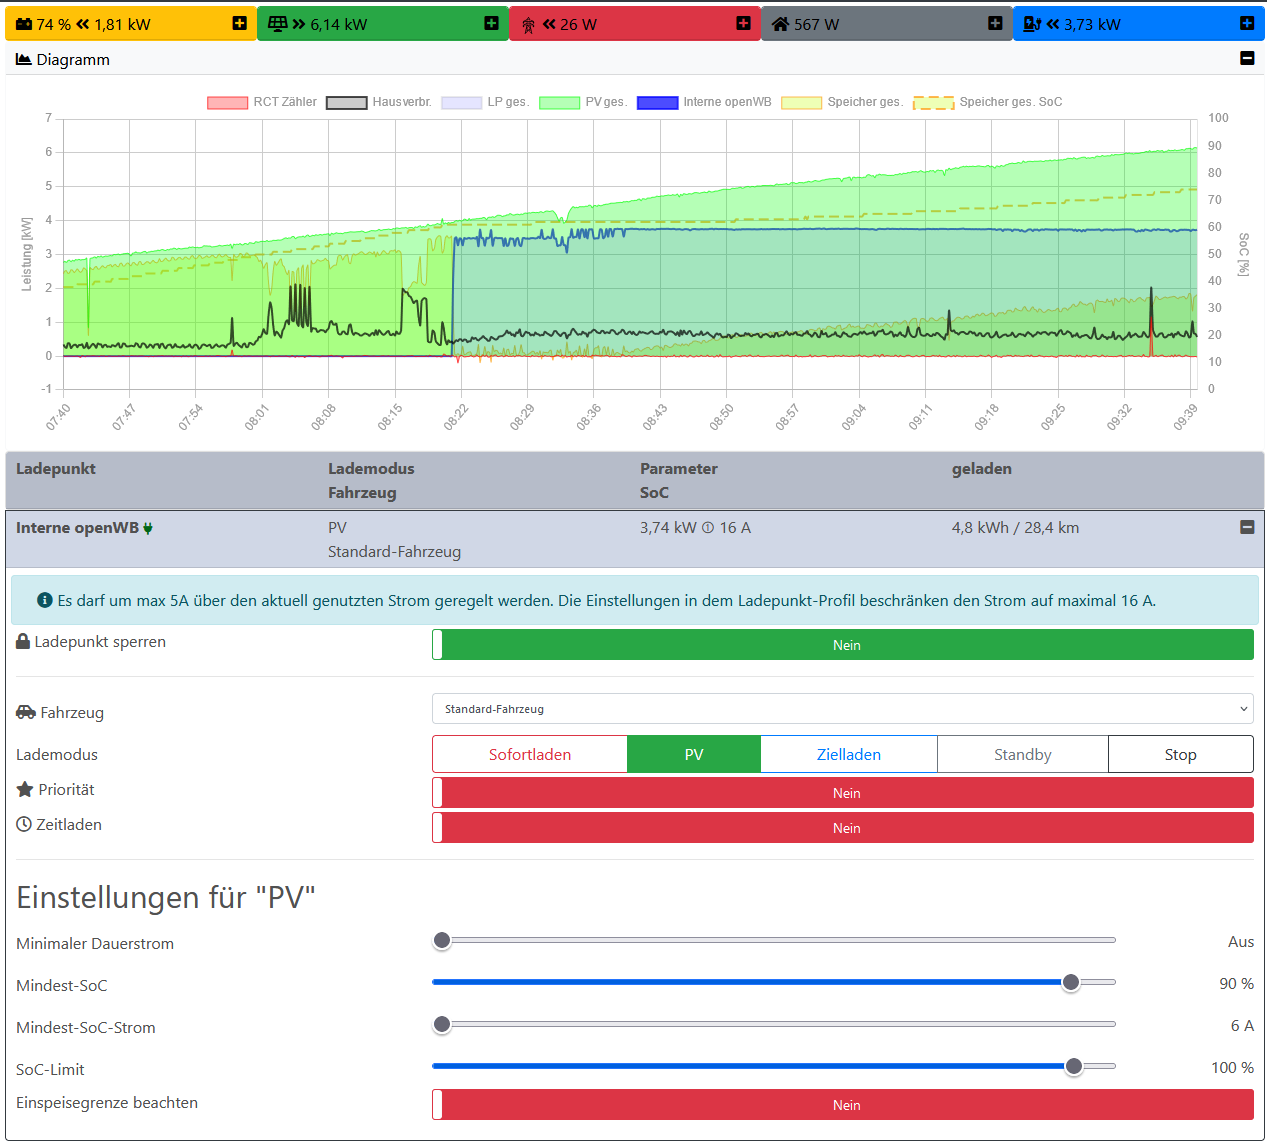1267x1146 pixels.
Task: Click the geladen column header
Action: [982, 468]
